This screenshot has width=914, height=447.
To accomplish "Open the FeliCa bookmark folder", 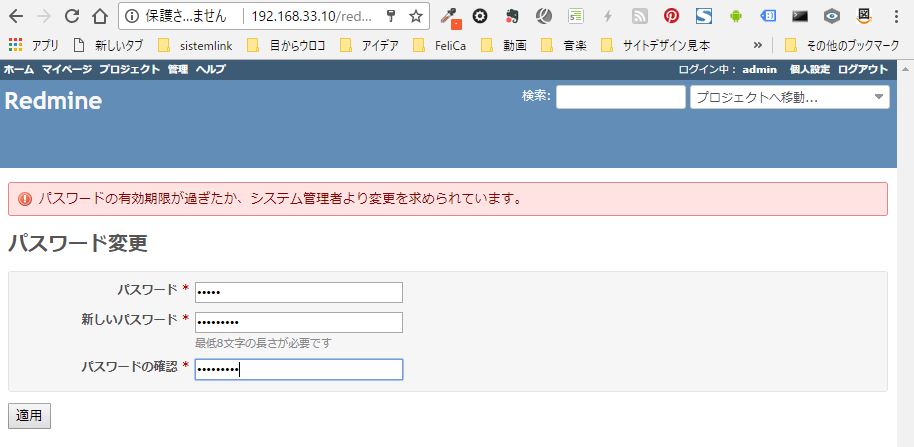I will click(x=439, y=45).
